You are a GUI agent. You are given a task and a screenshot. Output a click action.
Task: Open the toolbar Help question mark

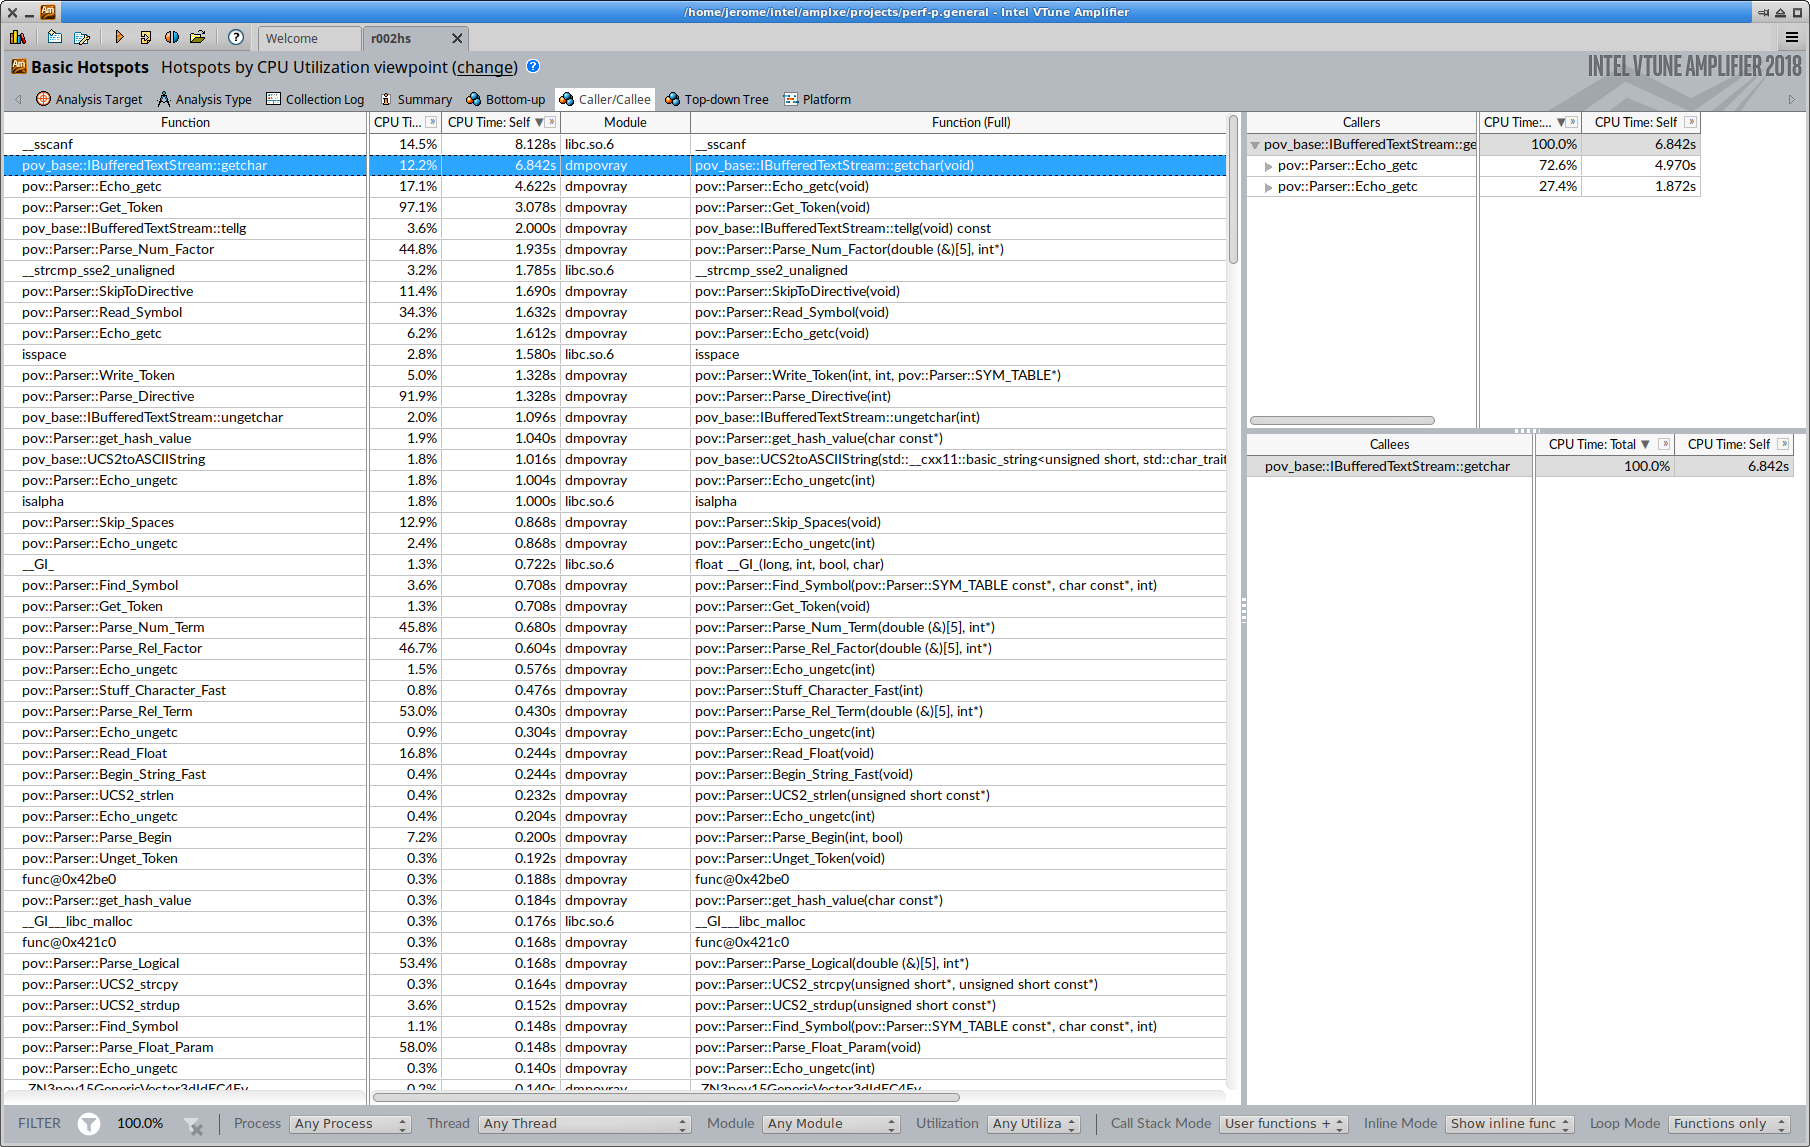click(x=236, y=37)
